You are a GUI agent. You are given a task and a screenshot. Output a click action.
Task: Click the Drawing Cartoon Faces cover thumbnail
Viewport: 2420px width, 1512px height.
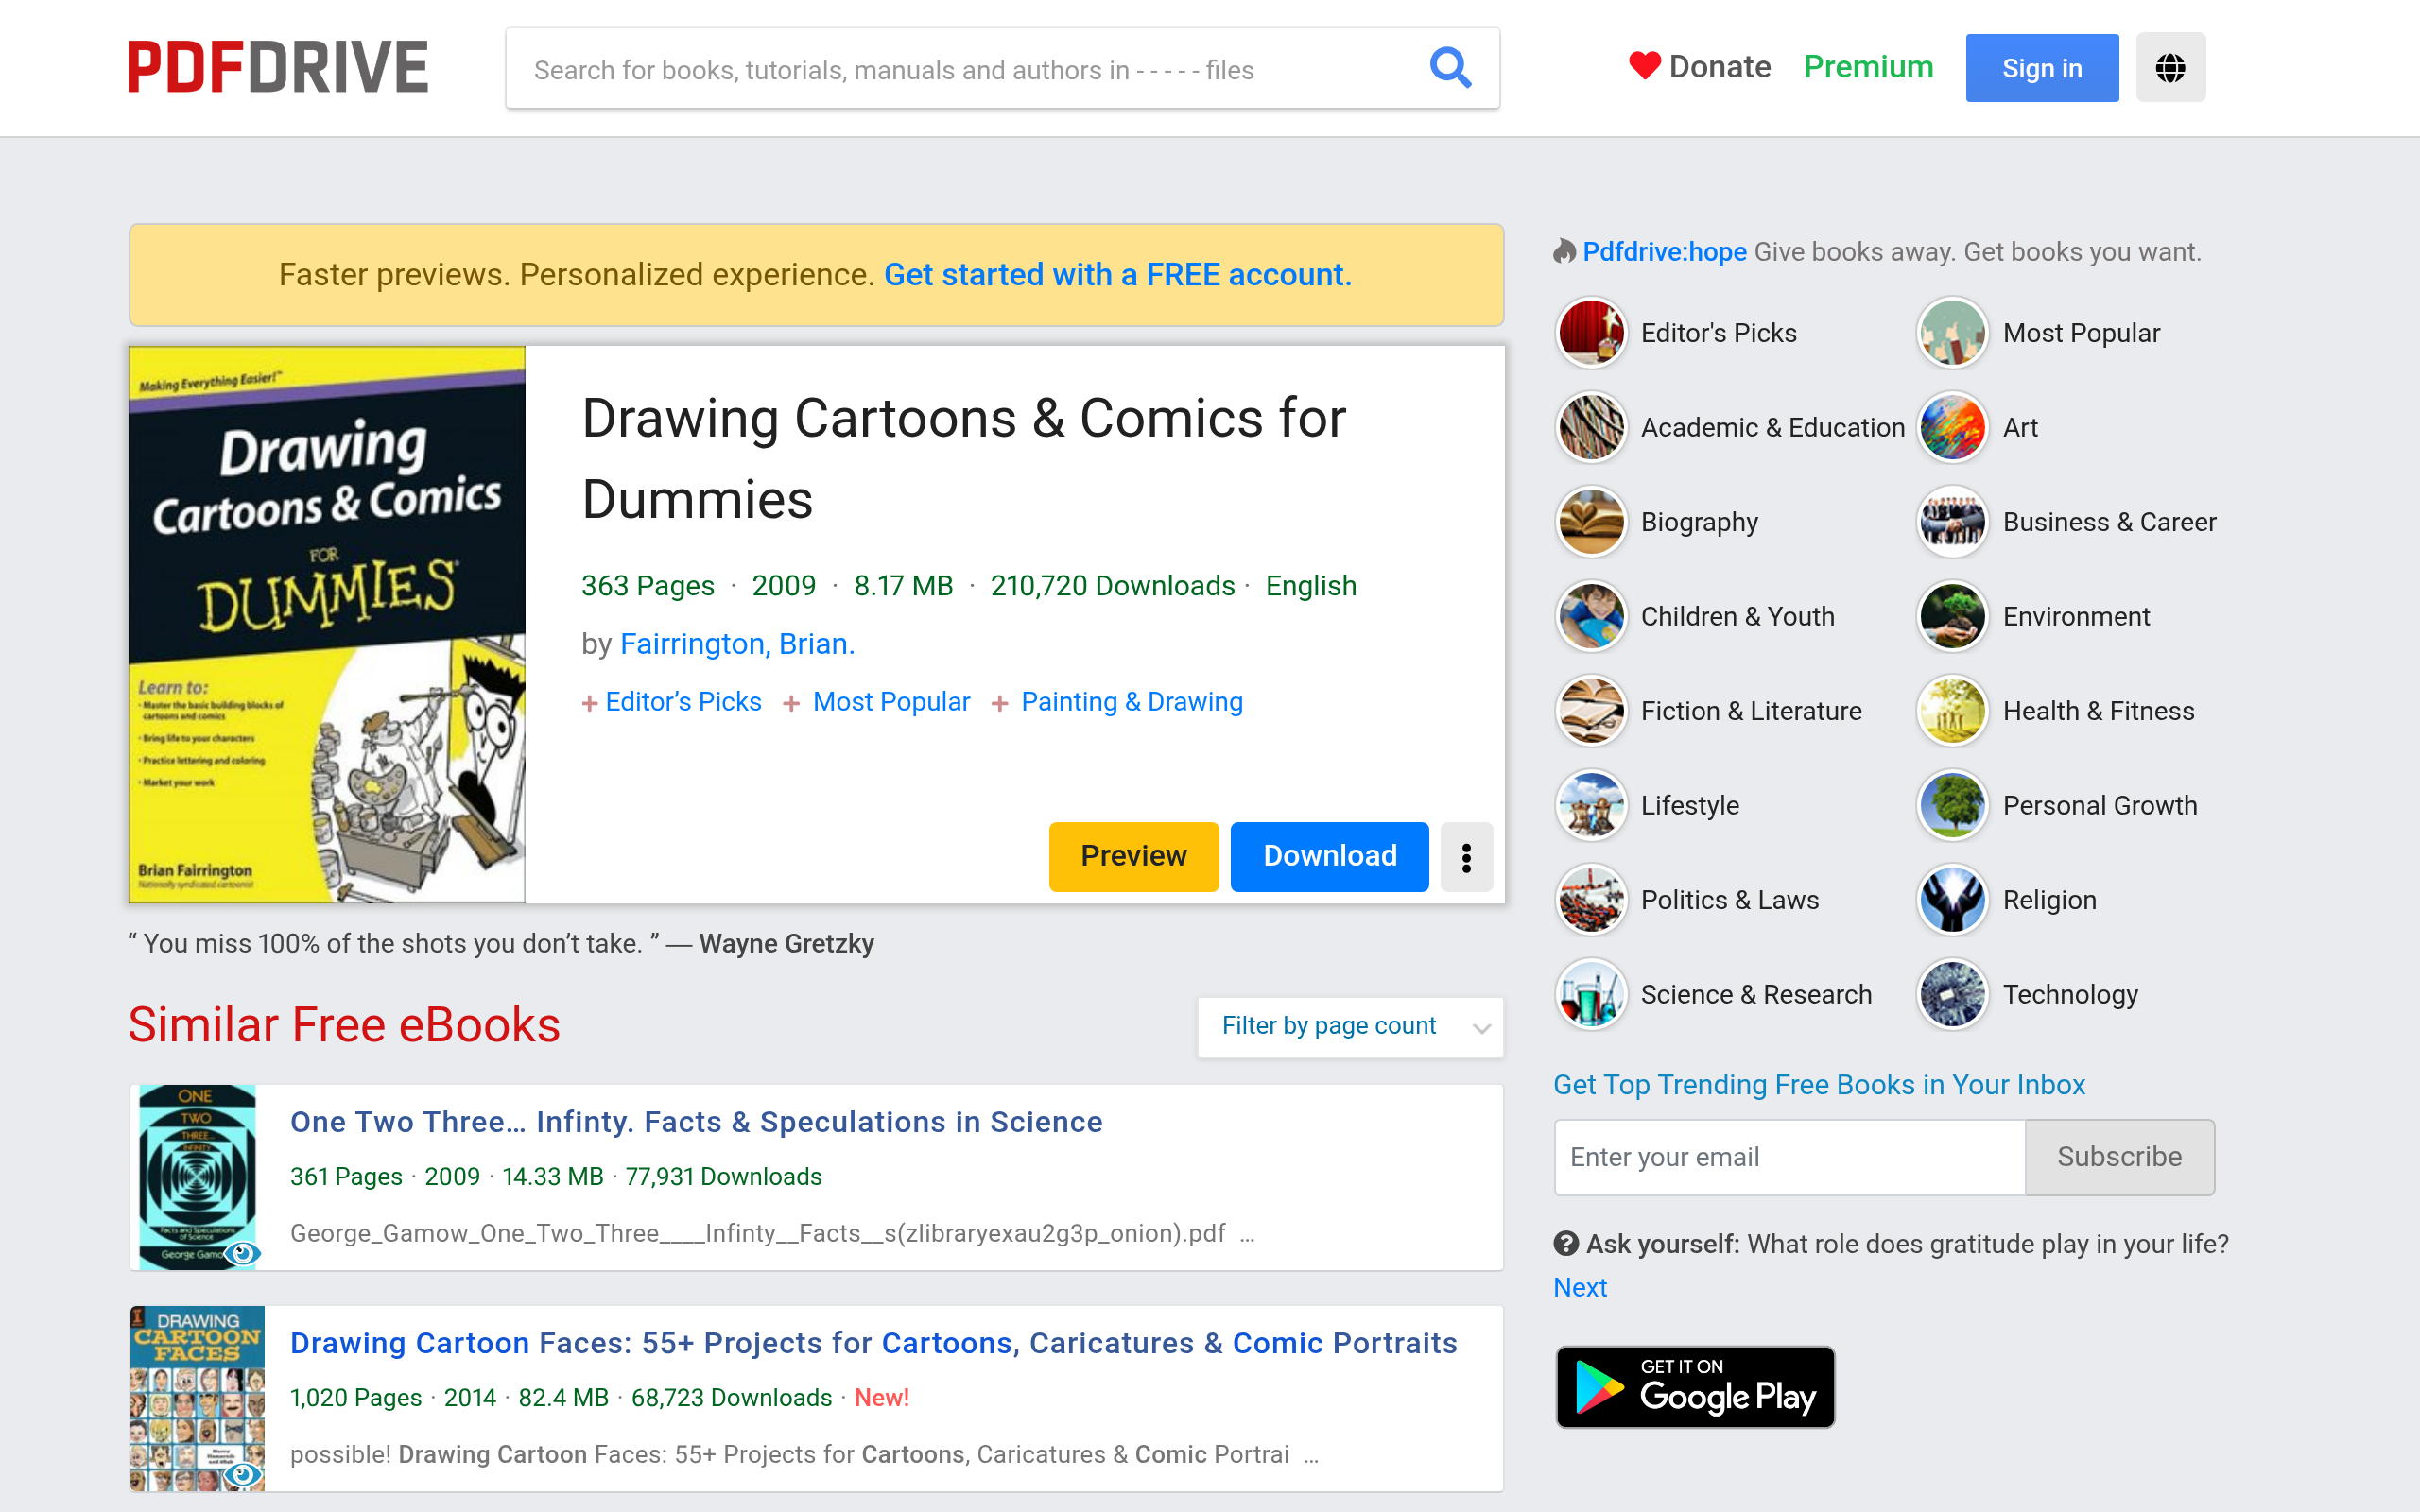[x=198, y=1398]
